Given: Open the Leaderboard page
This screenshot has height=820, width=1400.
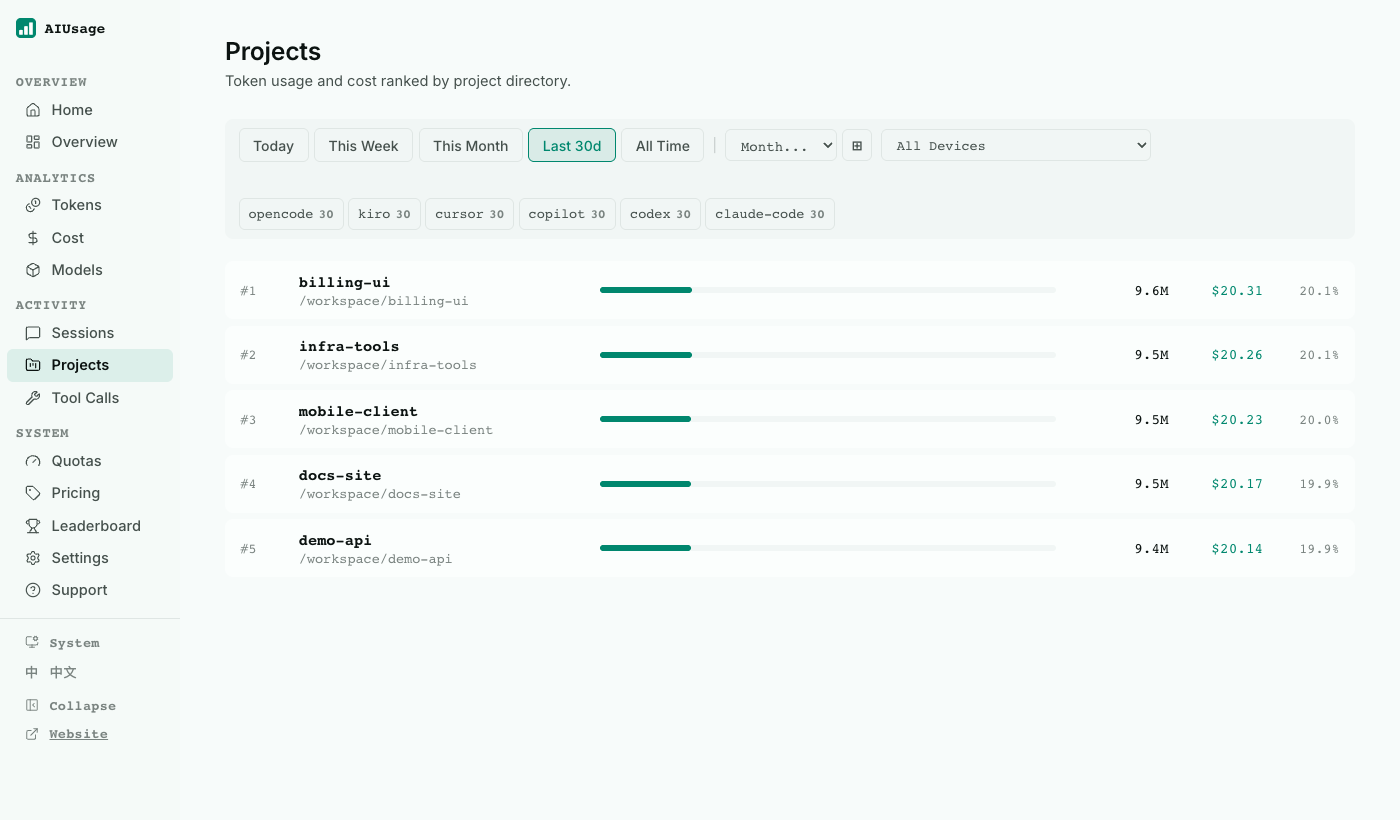Looking at the screenshot, I should click(x=90, y=526).
